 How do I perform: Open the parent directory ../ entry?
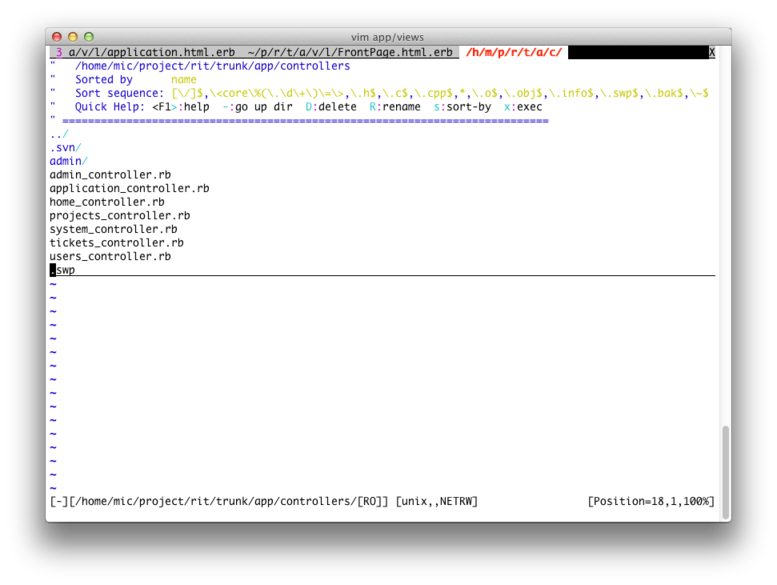[59, 134]
